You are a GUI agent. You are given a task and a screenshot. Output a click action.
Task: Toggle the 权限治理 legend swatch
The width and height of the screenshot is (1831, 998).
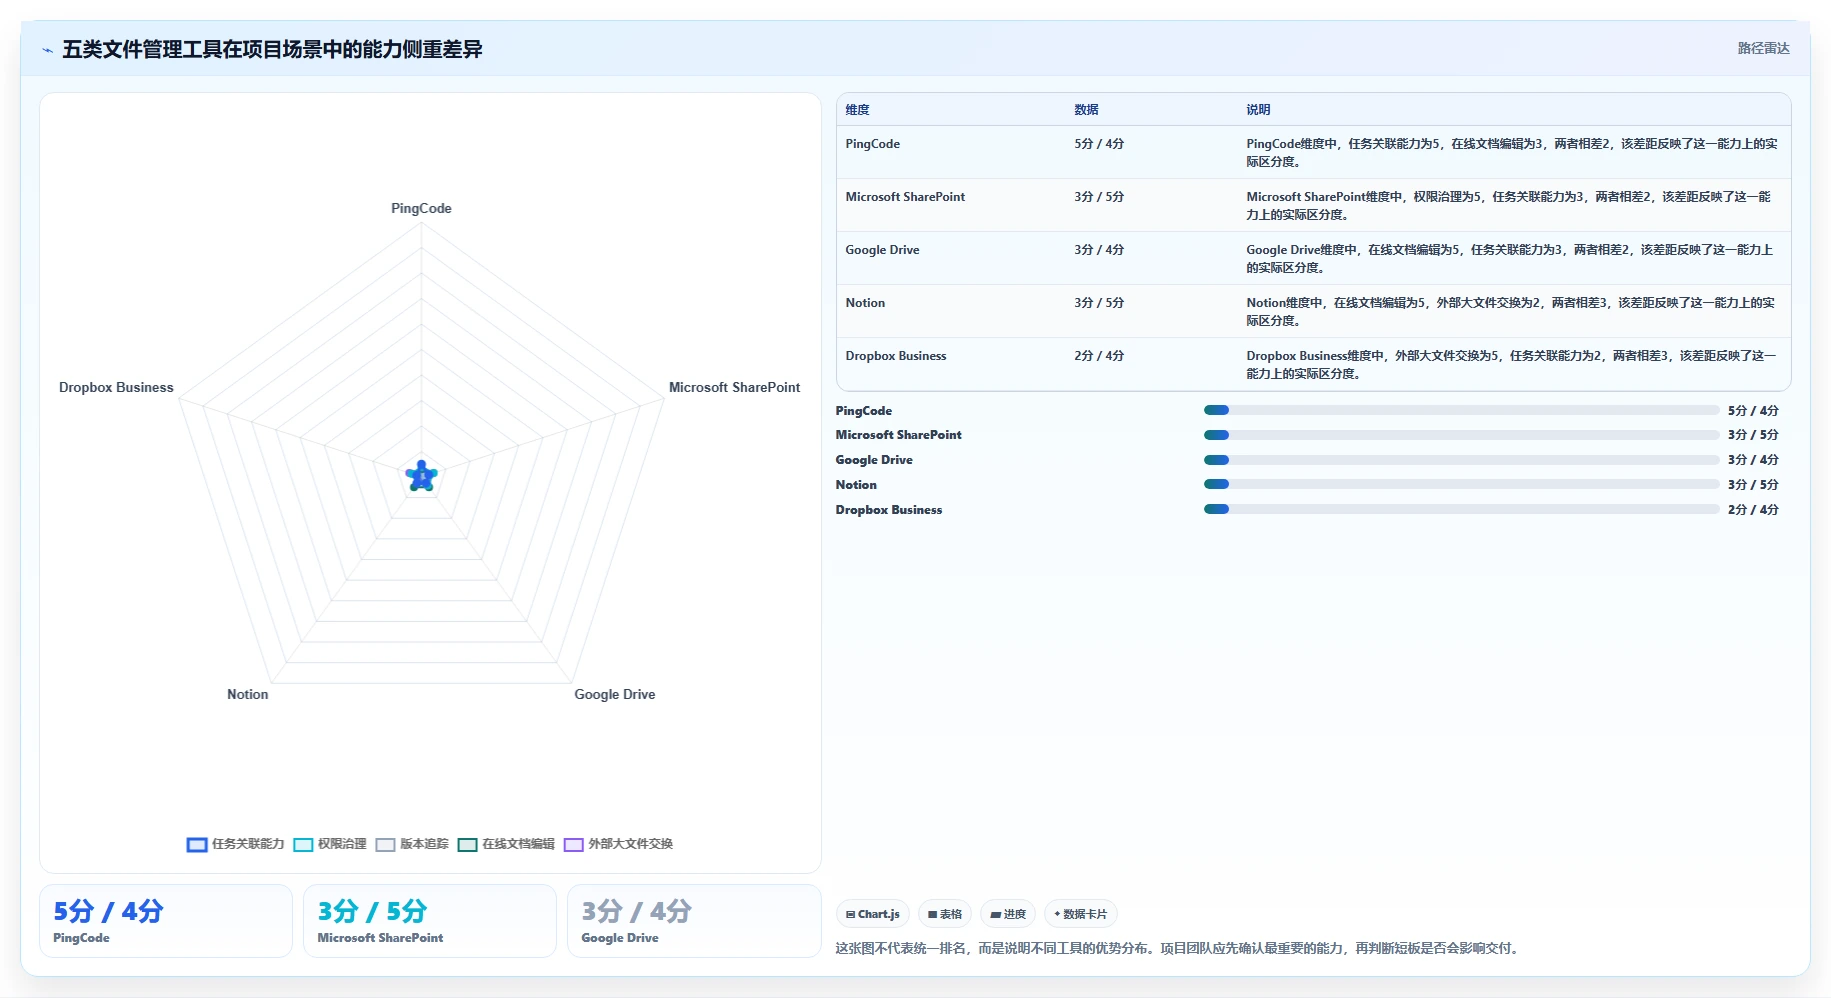click(x=303, y=845)
